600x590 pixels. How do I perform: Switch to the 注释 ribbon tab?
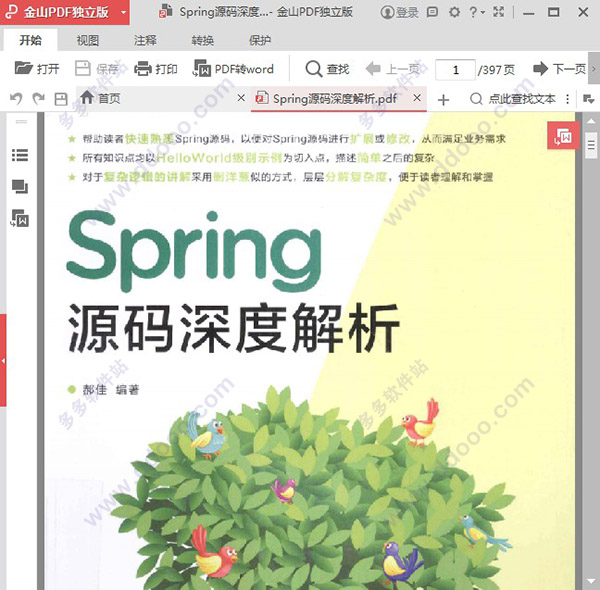145,40
